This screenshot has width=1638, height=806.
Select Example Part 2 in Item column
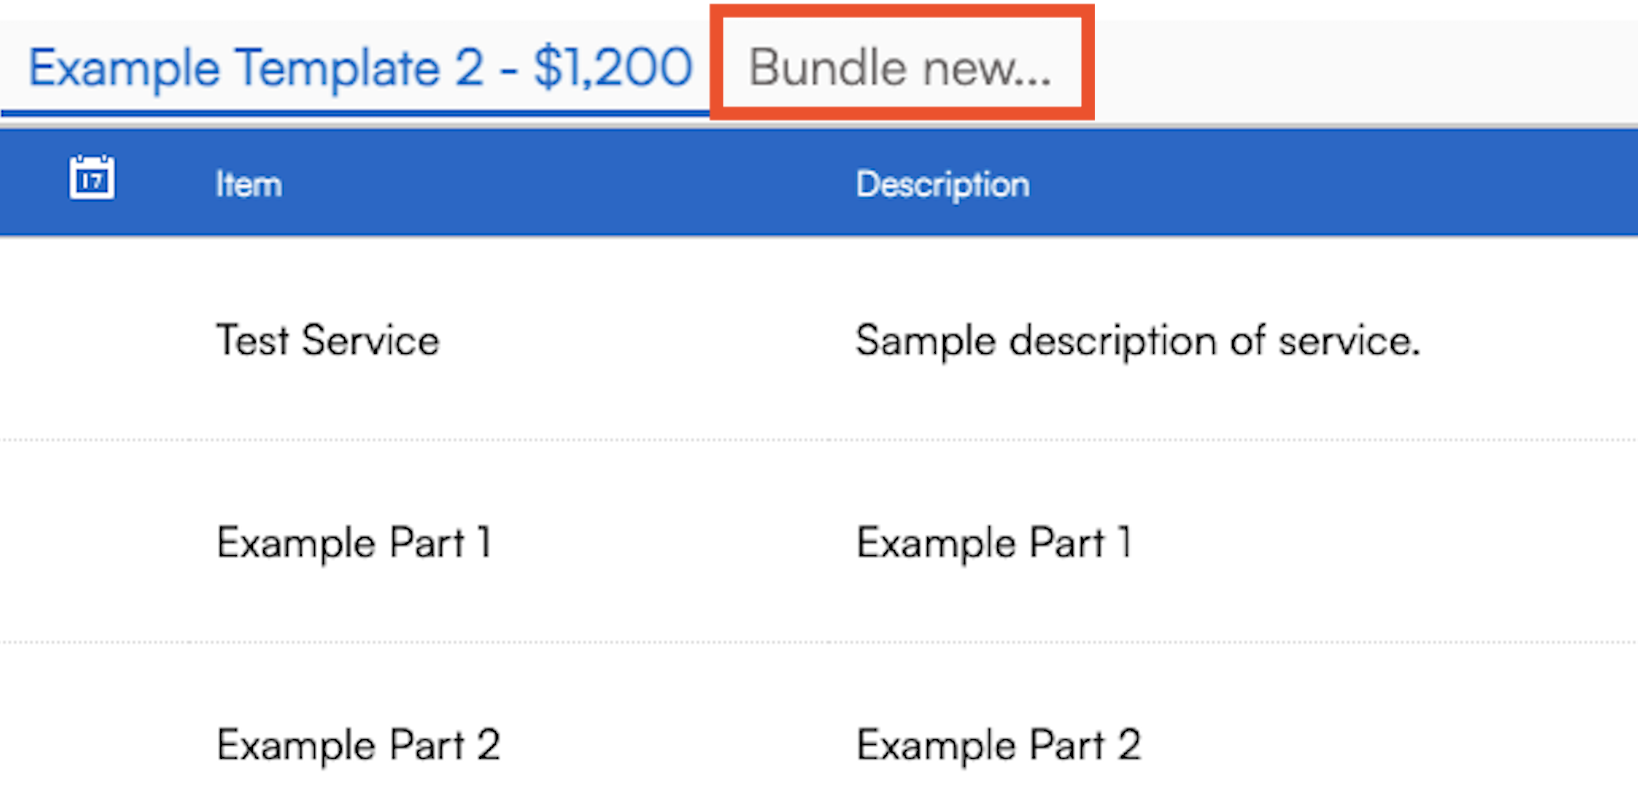click(x=358, y=745)
